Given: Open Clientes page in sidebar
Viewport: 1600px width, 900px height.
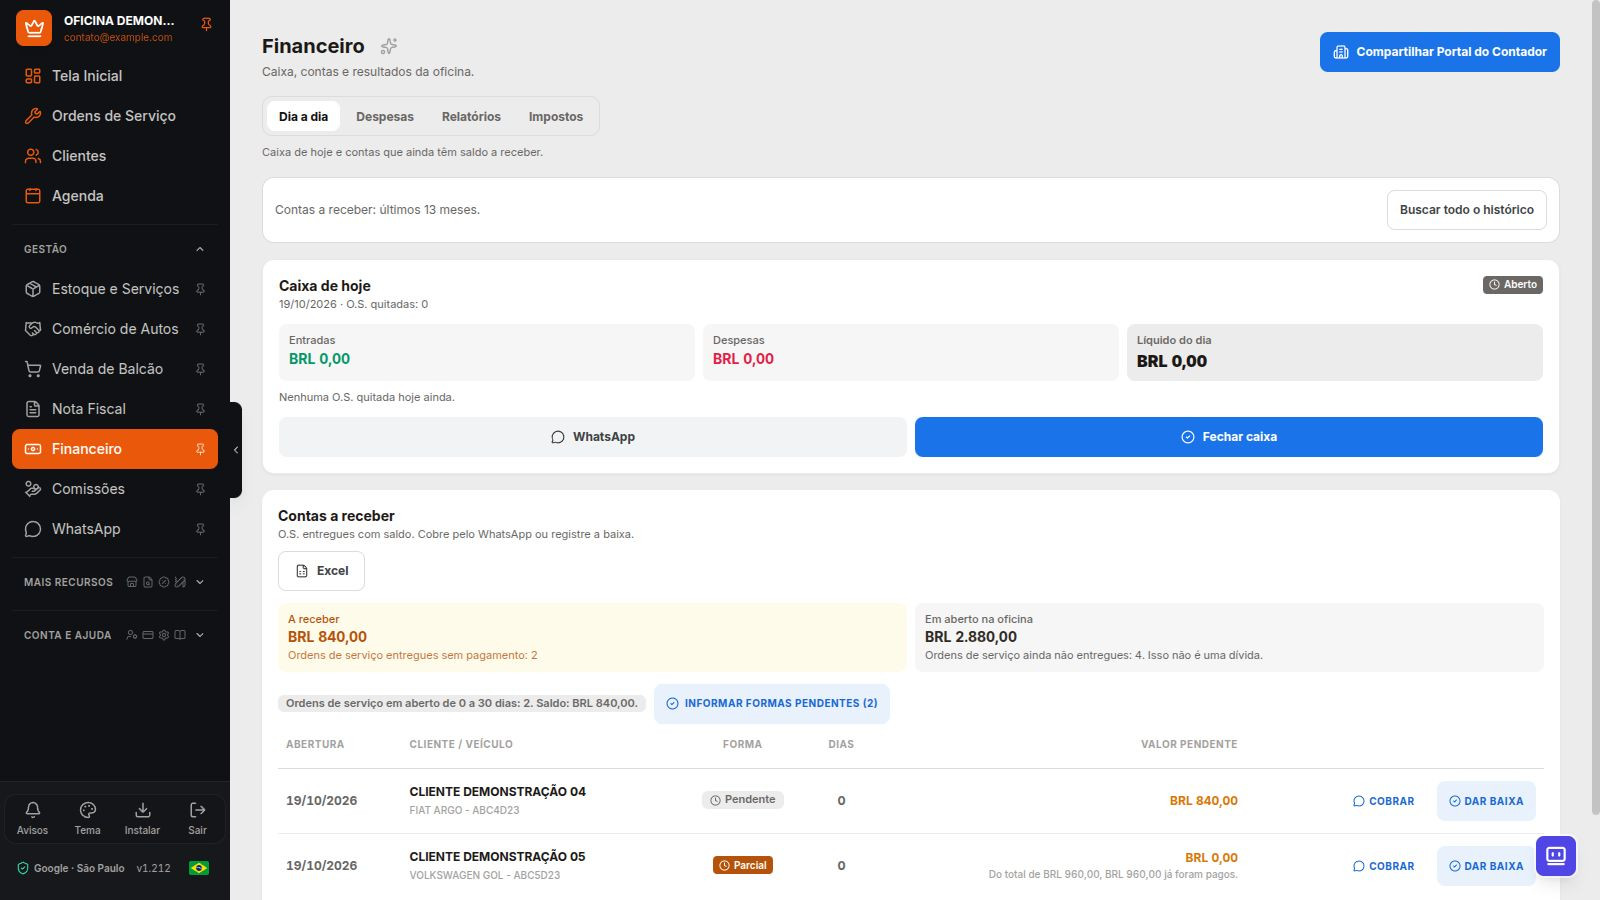Looking at the screenshot, I should click(x=115, y=156).
